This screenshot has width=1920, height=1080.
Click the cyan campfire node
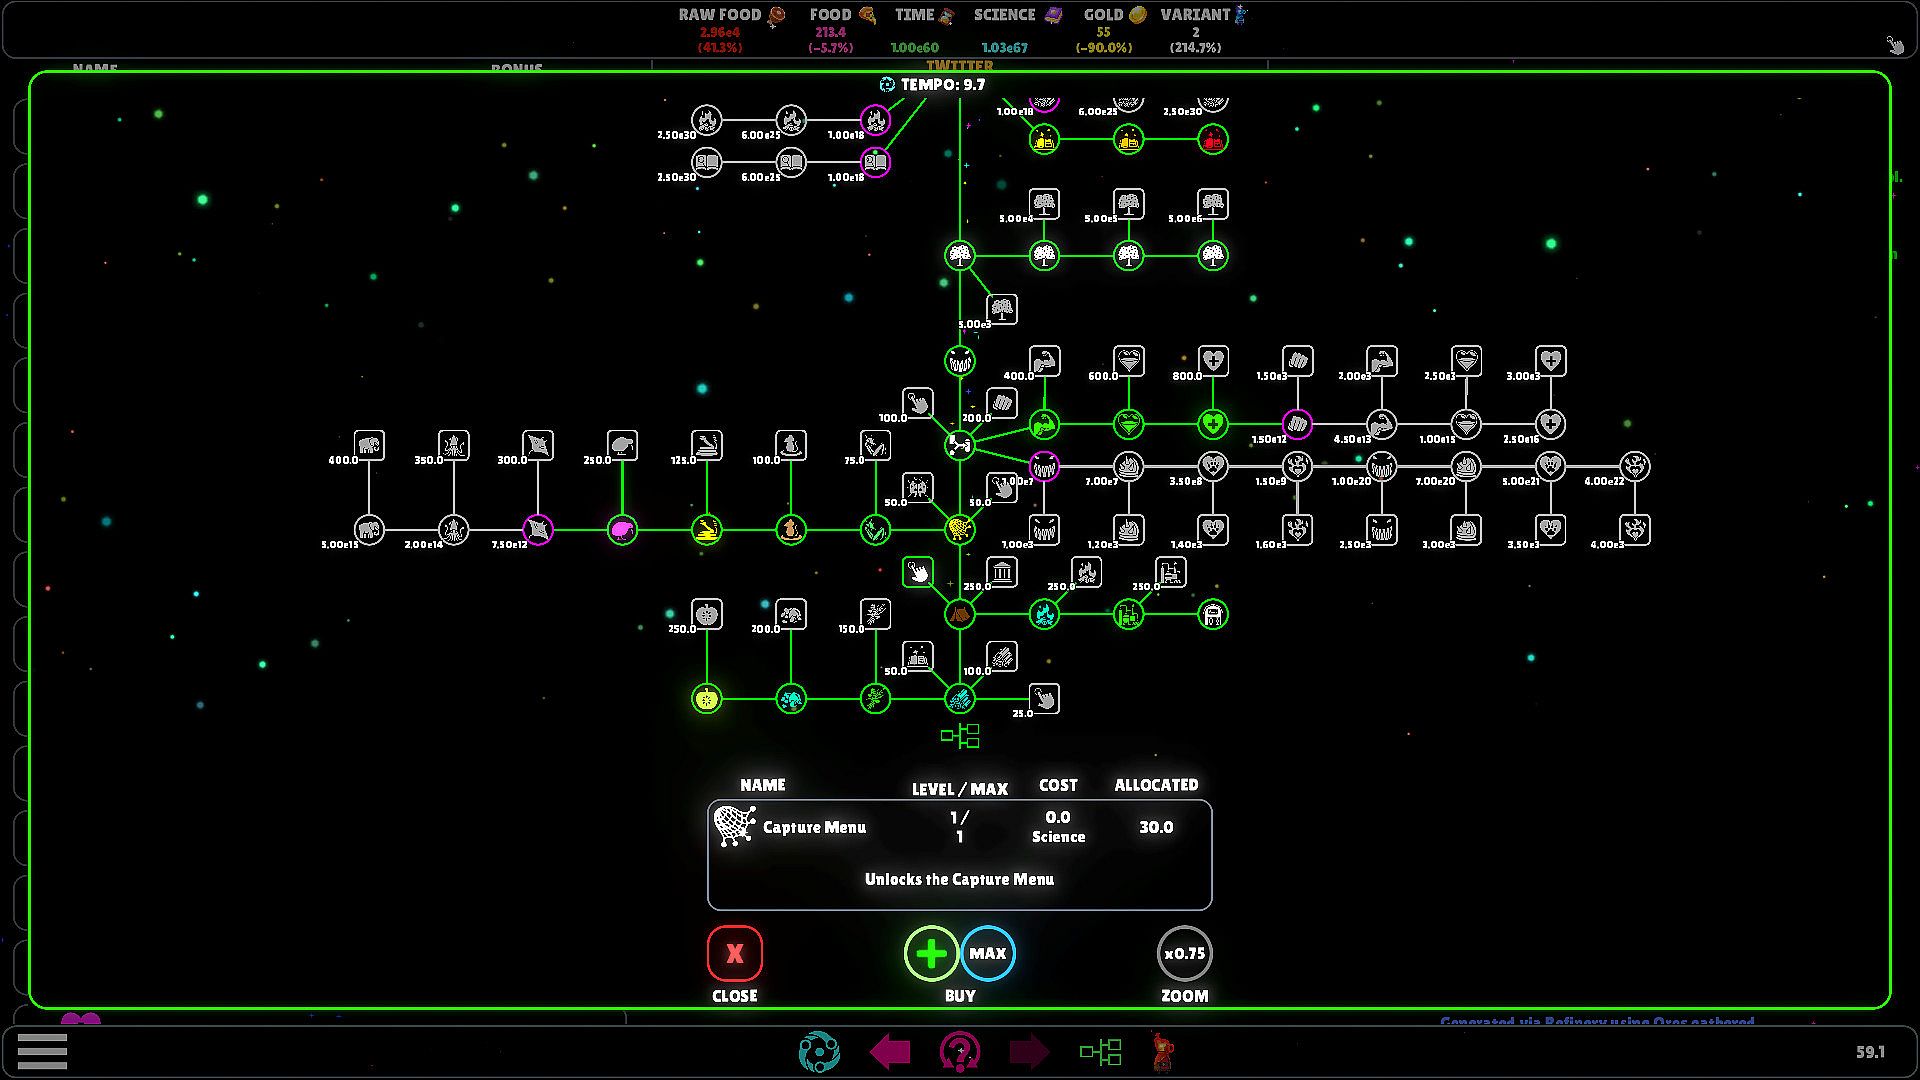click(1043, 614)
